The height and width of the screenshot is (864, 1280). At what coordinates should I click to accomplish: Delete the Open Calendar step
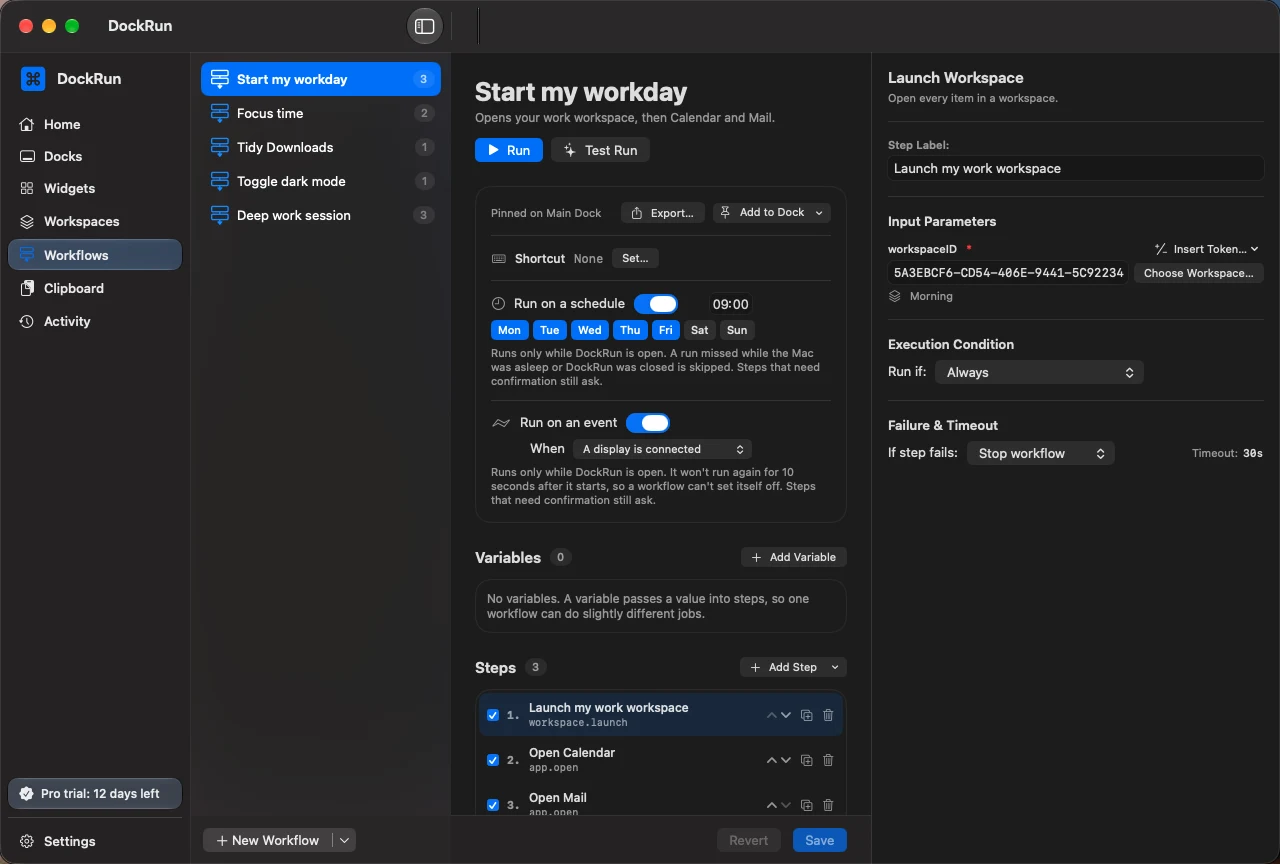click(828, 760)
